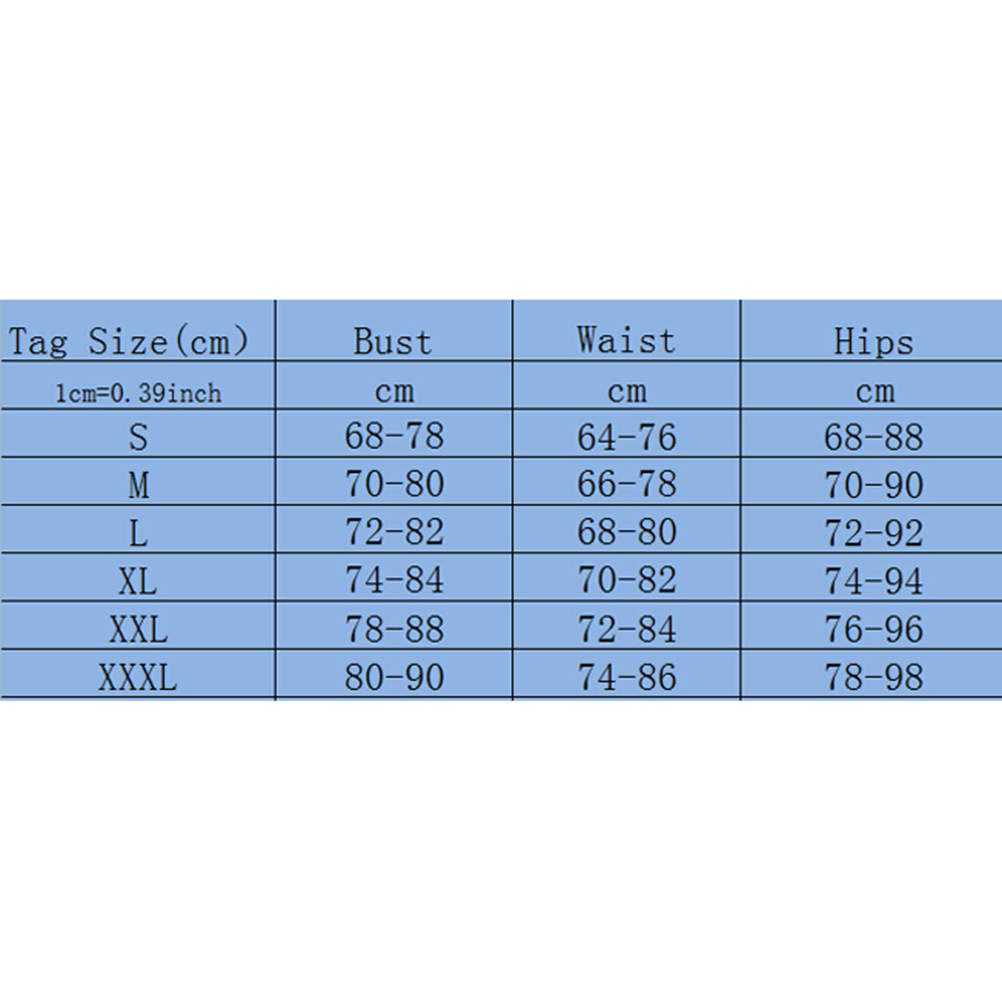Screen dimensions: 1002x1002
Task: Click the 72-92 hips value for size L
Action: (x=873, y=534)
